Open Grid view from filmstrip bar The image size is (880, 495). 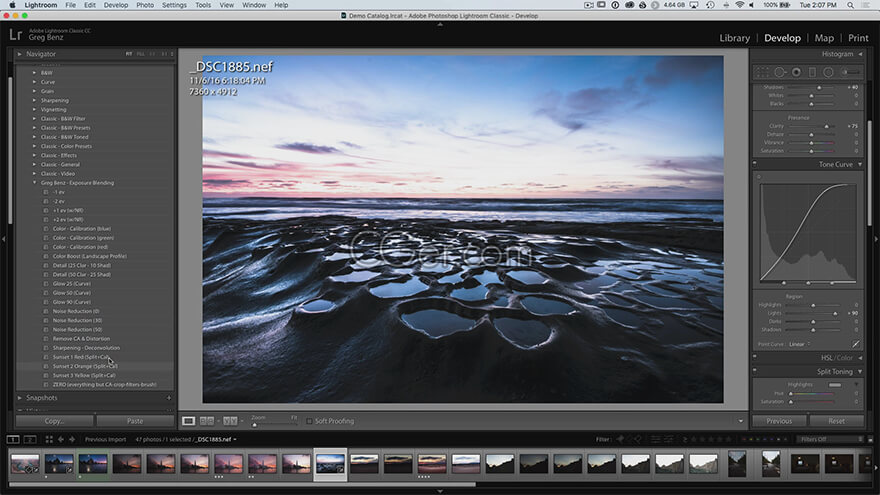49,439
